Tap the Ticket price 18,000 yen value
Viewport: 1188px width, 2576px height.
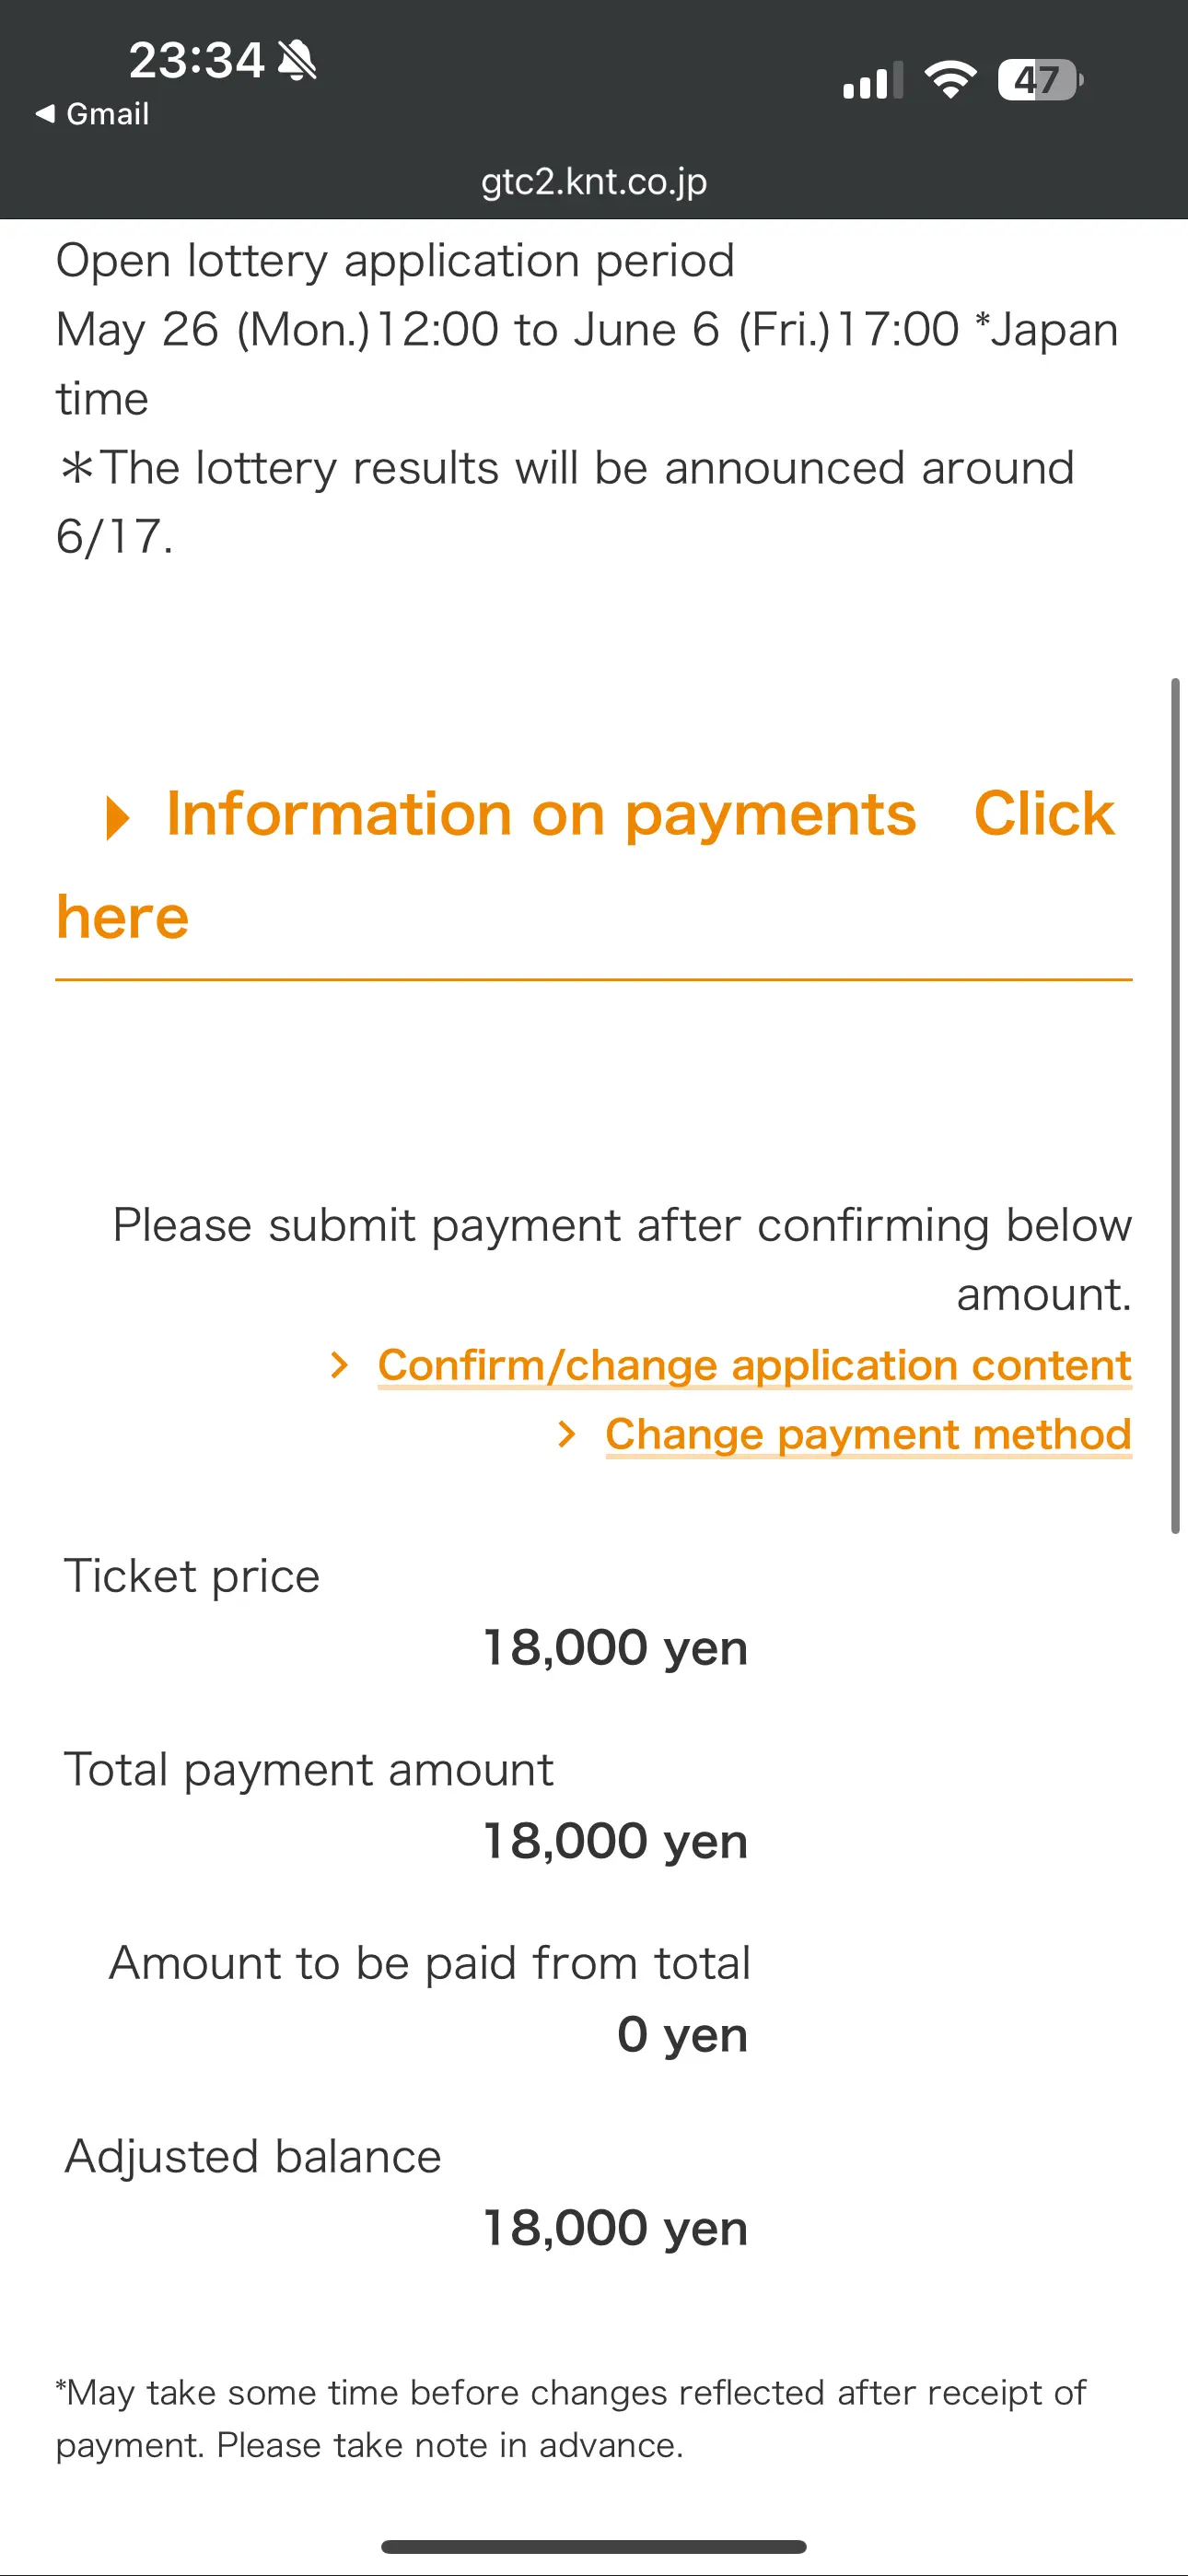[x=615, y=1647]
